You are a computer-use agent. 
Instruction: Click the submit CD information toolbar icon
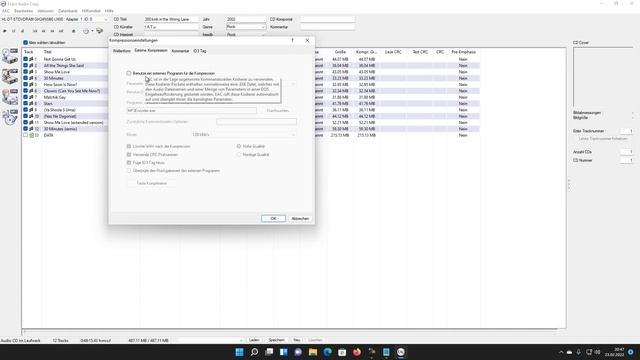pos(99,31)
